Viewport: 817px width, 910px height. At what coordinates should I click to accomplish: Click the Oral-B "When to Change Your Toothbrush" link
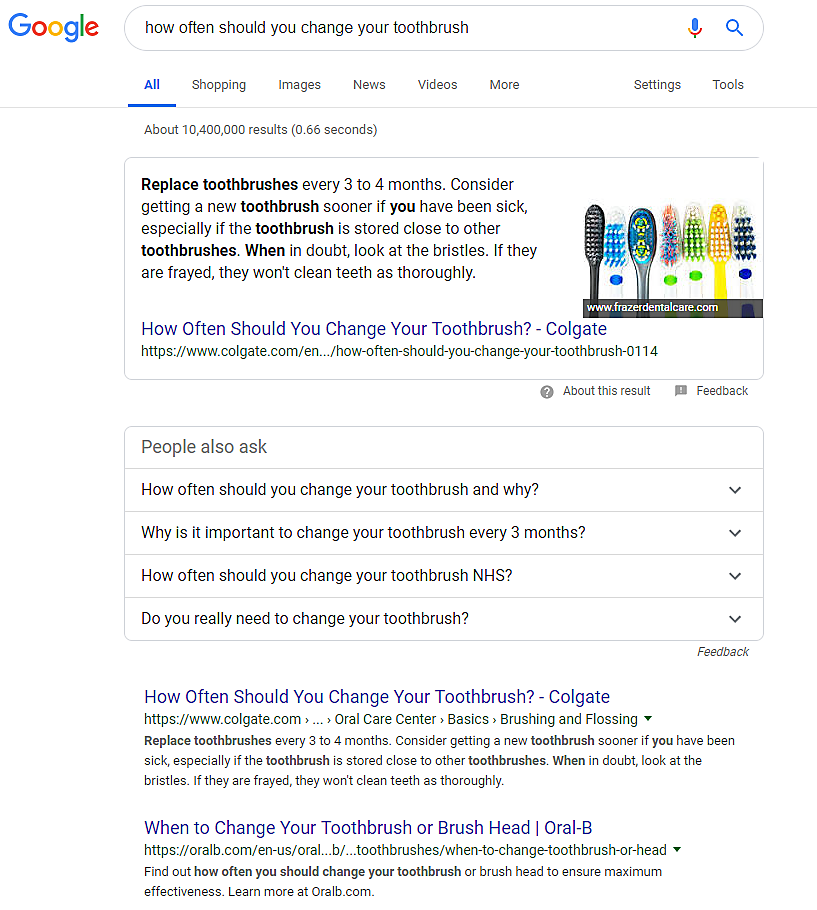click(368, 828)
